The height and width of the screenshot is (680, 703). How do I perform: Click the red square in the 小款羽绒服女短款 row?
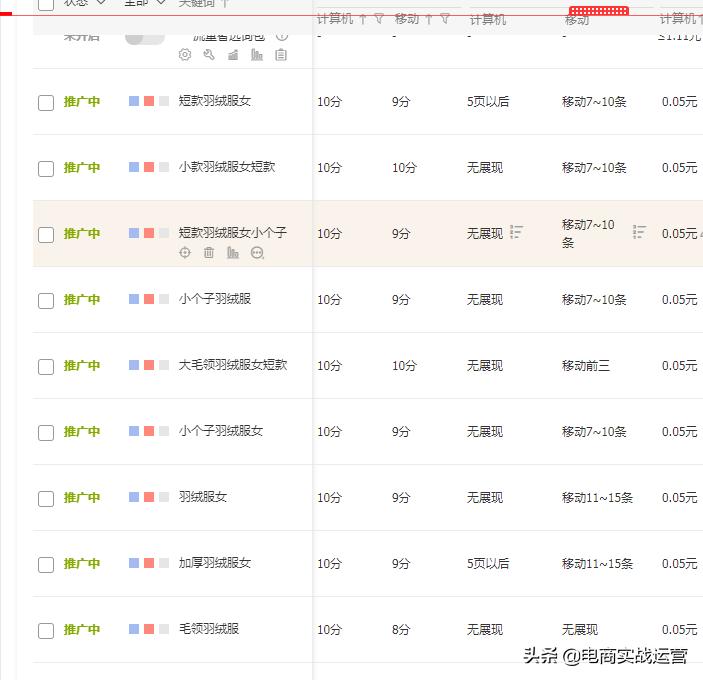(149, 167)
